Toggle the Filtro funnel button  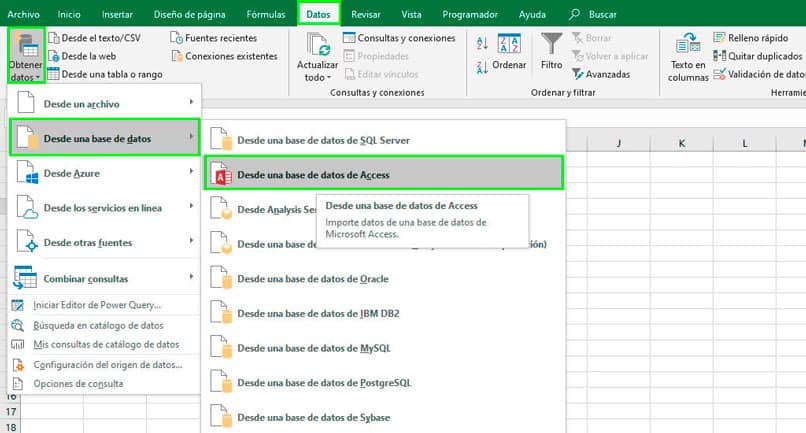point(552,51)
